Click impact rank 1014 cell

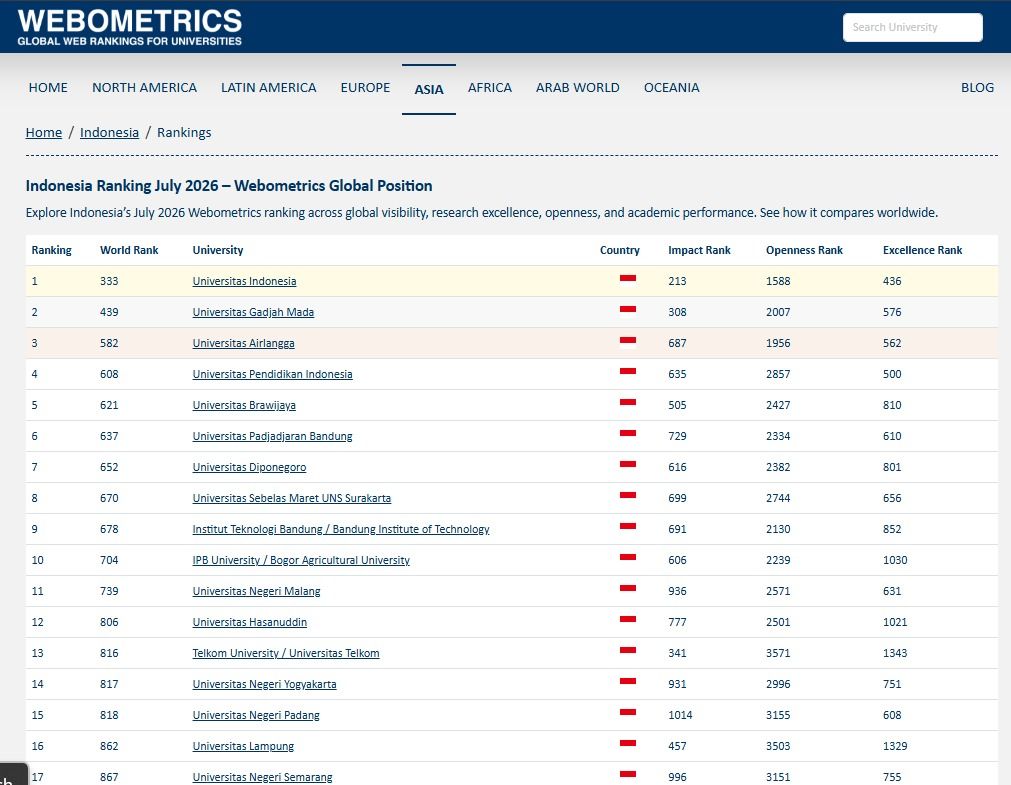(x=680, y=715)
